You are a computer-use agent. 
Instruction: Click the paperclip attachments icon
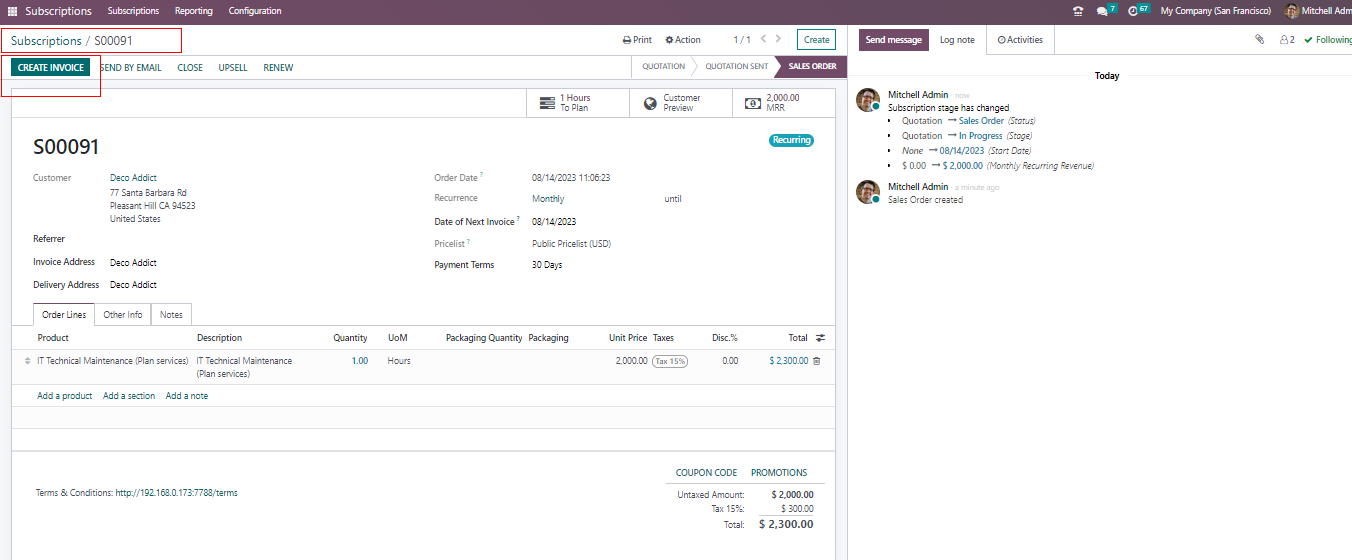(1259, 40)
